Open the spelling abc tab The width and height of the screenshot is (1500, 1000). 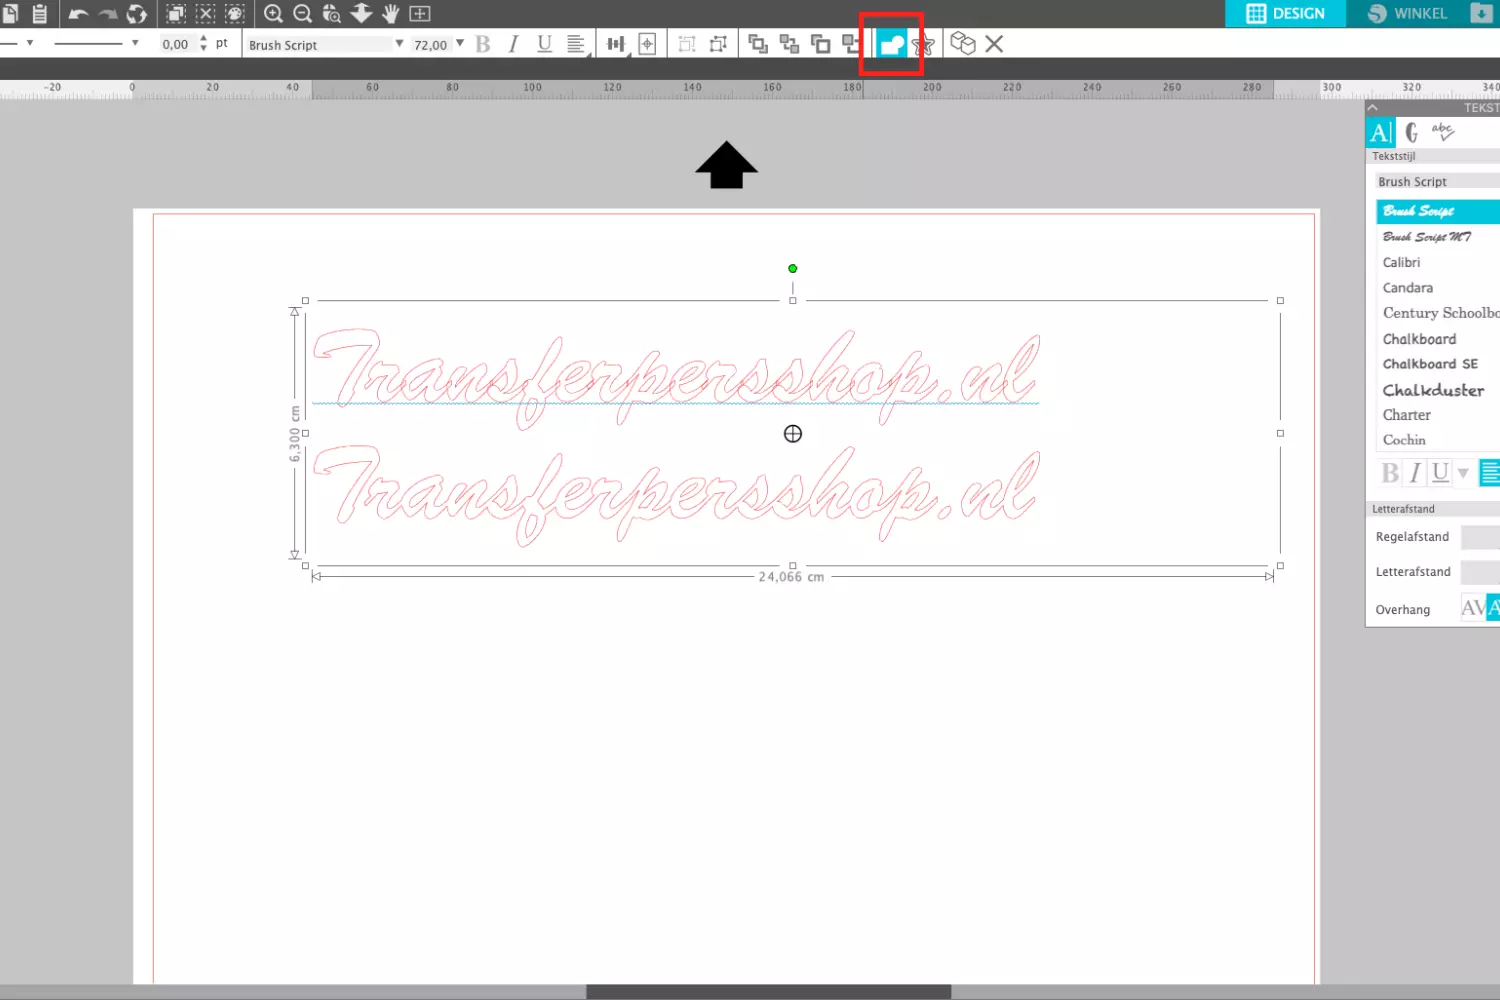1442,131
